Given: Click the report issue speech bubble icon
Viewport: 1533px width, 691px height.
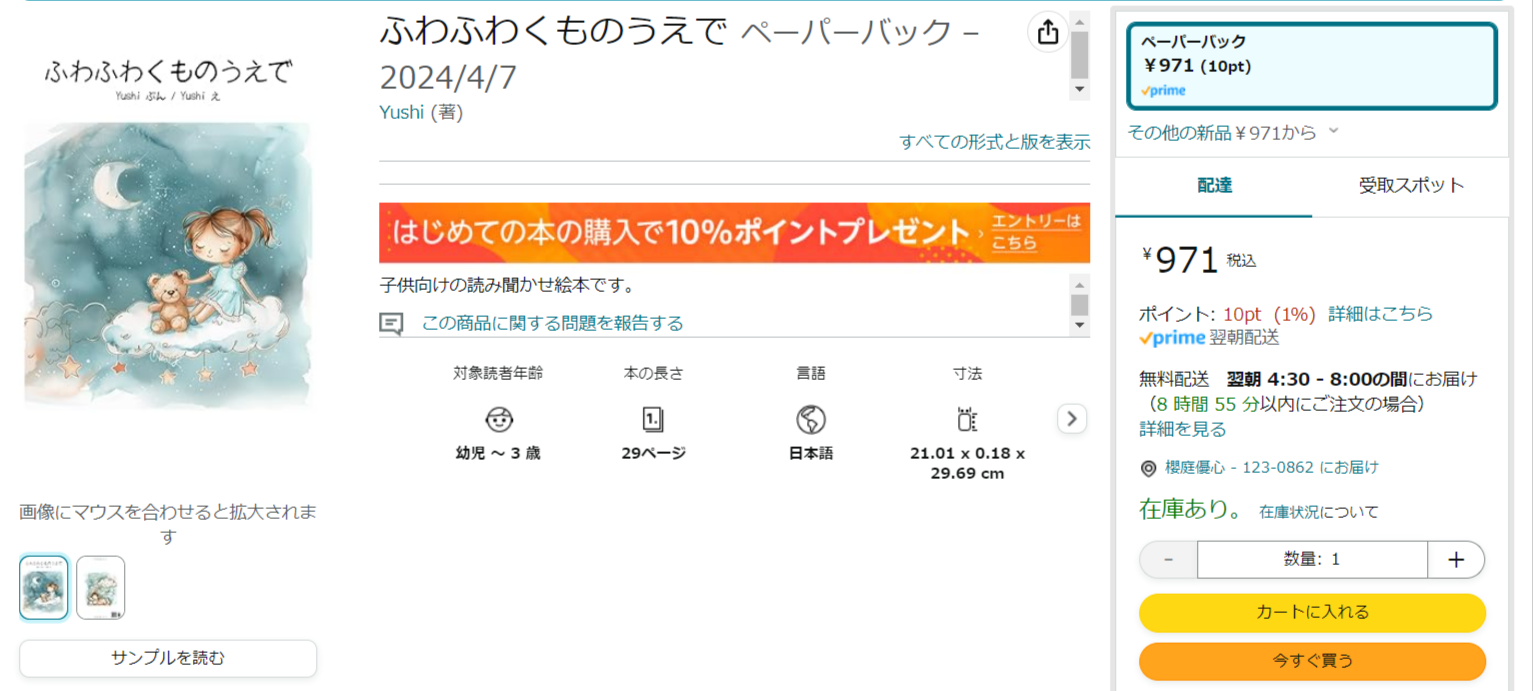Looking at the screenshot, I should click(x=391, y=324).
